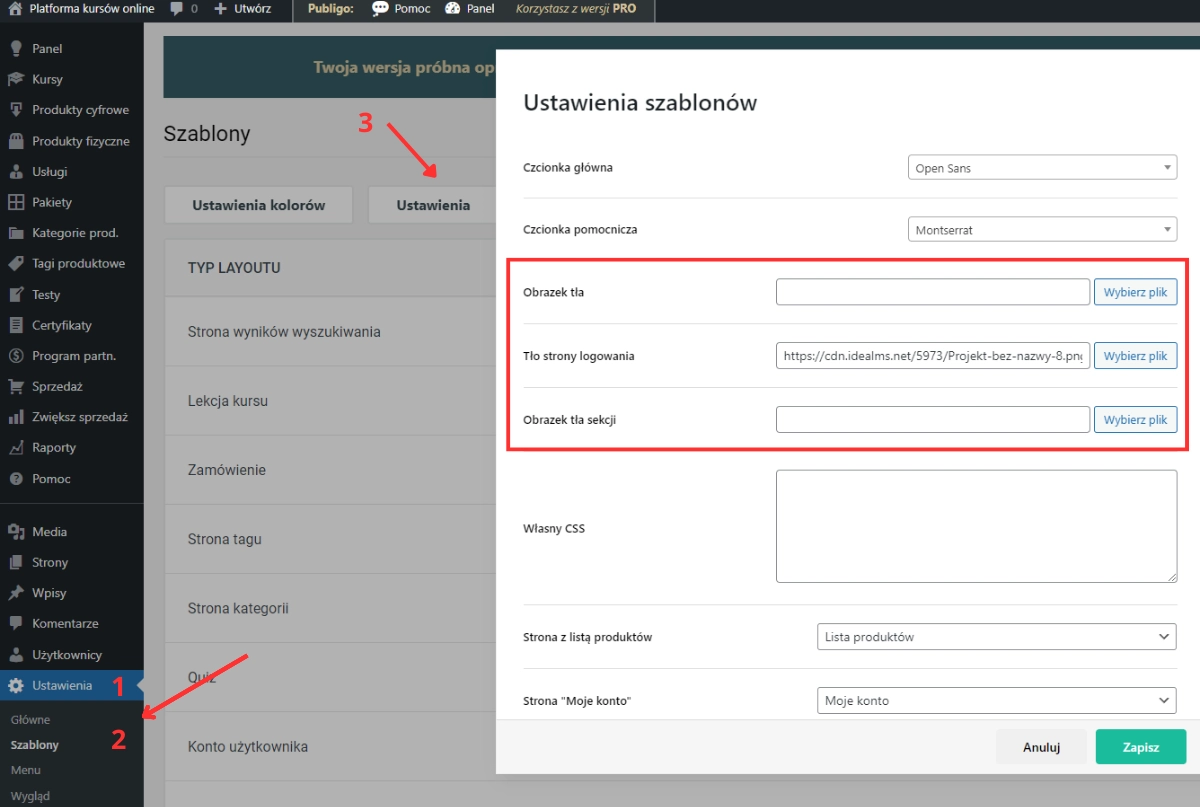Click the Program partn. dollar icon

[15, 355]
